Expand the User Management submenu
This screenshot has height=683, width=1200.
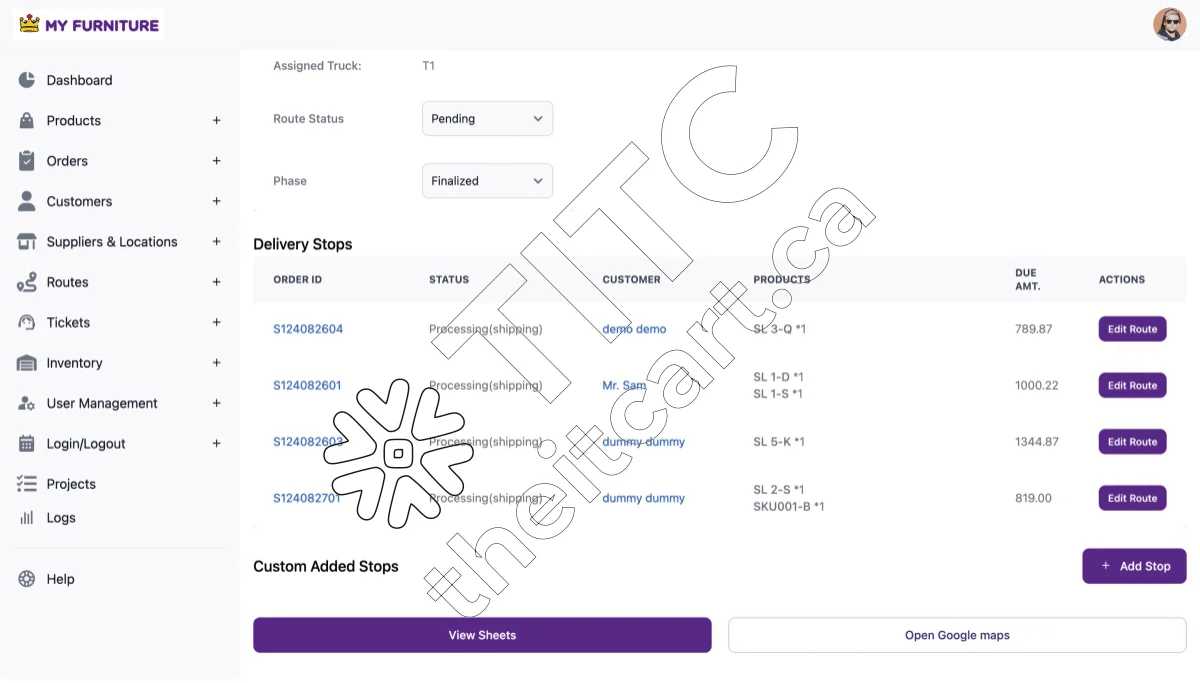click(216, 404)
